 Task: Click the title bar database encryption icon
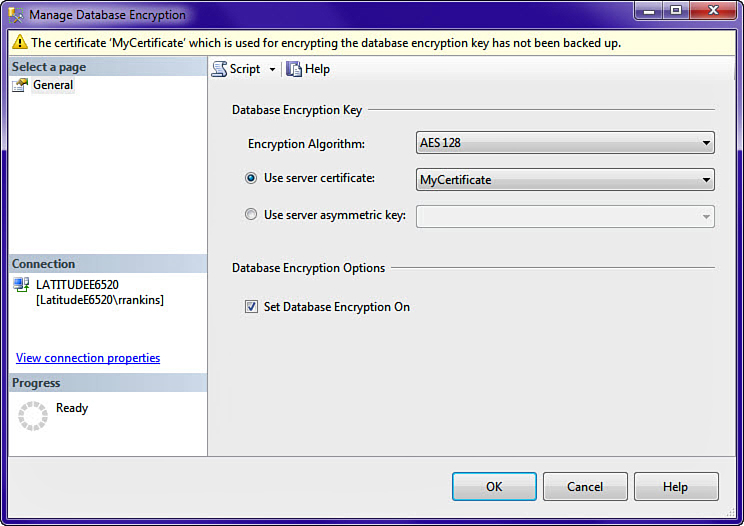coord(16,15)
